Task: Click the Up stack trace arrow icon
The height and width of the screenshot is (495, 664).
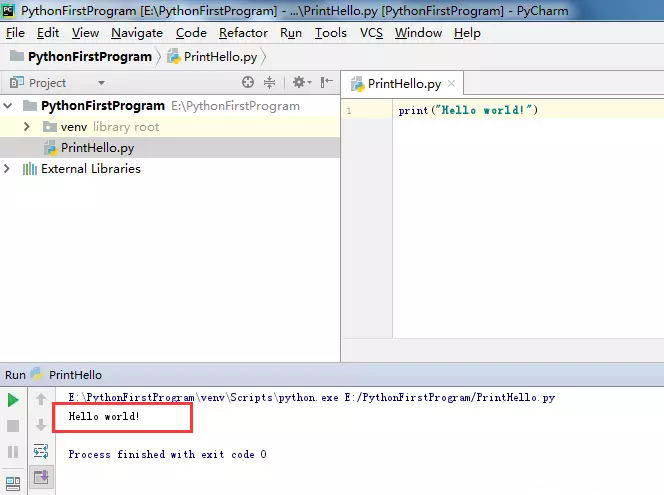Action: coord(41,399)
